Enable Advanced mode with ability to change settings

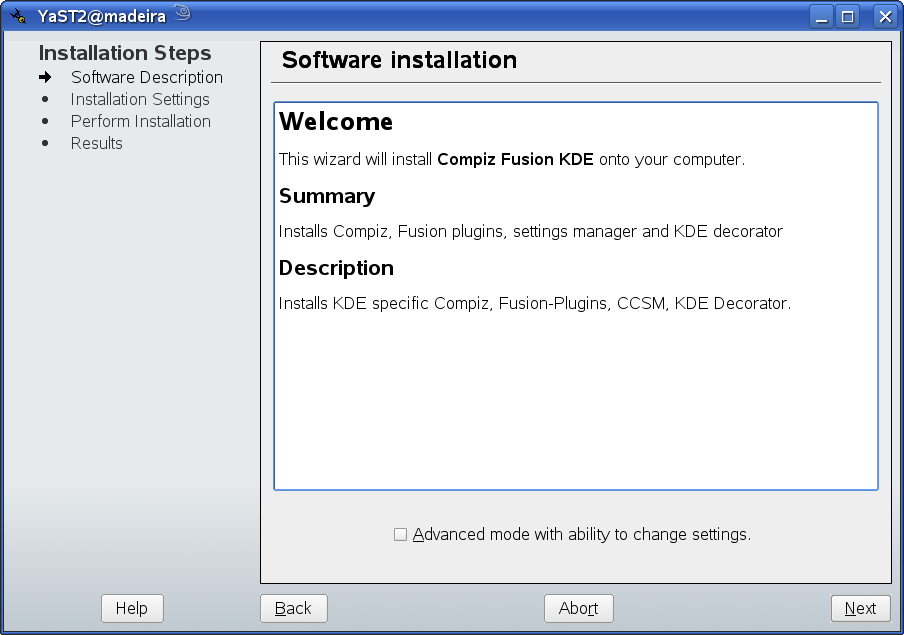400,535
